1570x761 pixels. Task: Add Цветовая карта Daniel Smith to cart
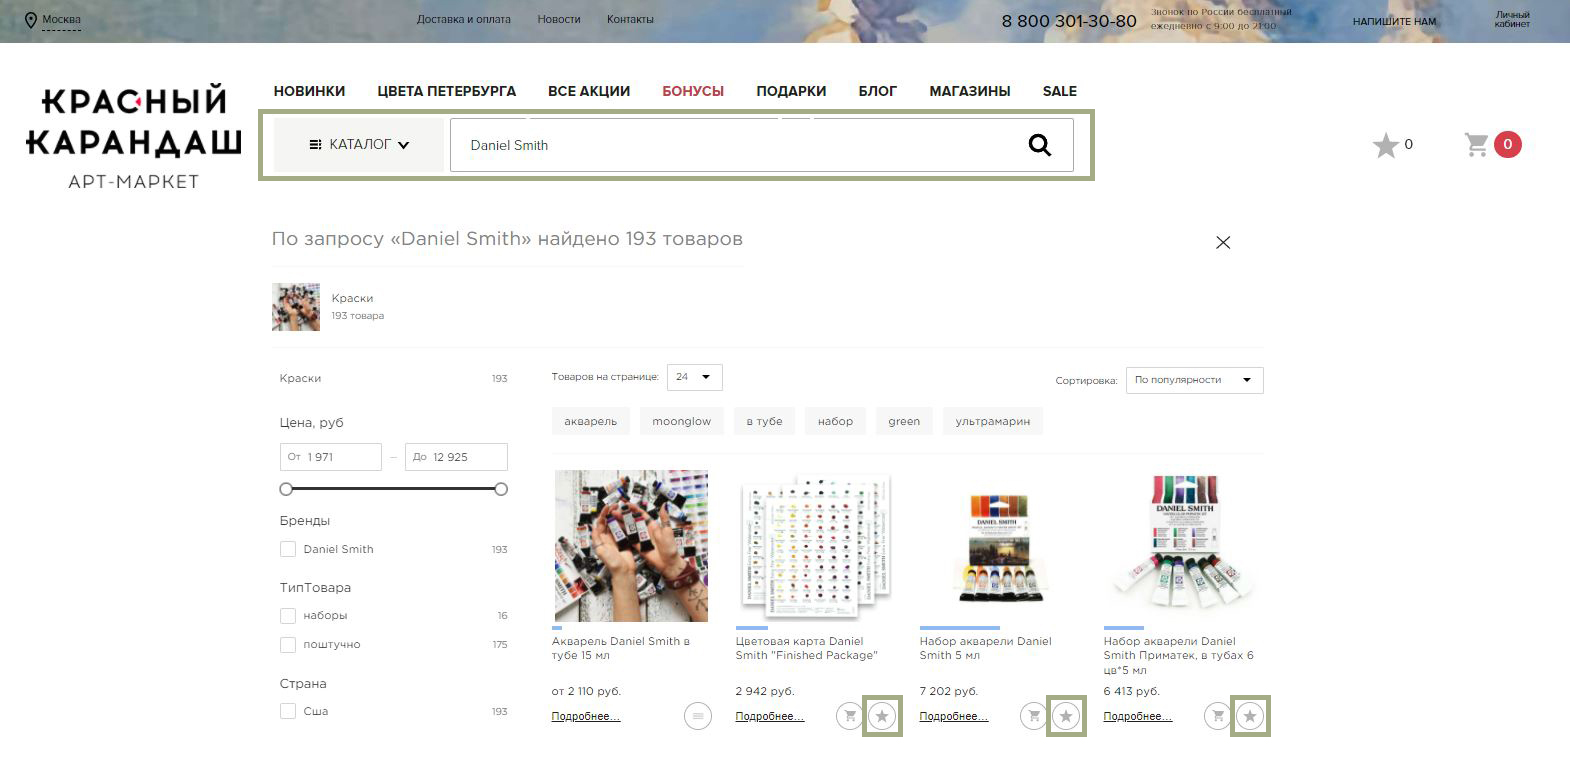pyautogui.click(x=850, y=716)
